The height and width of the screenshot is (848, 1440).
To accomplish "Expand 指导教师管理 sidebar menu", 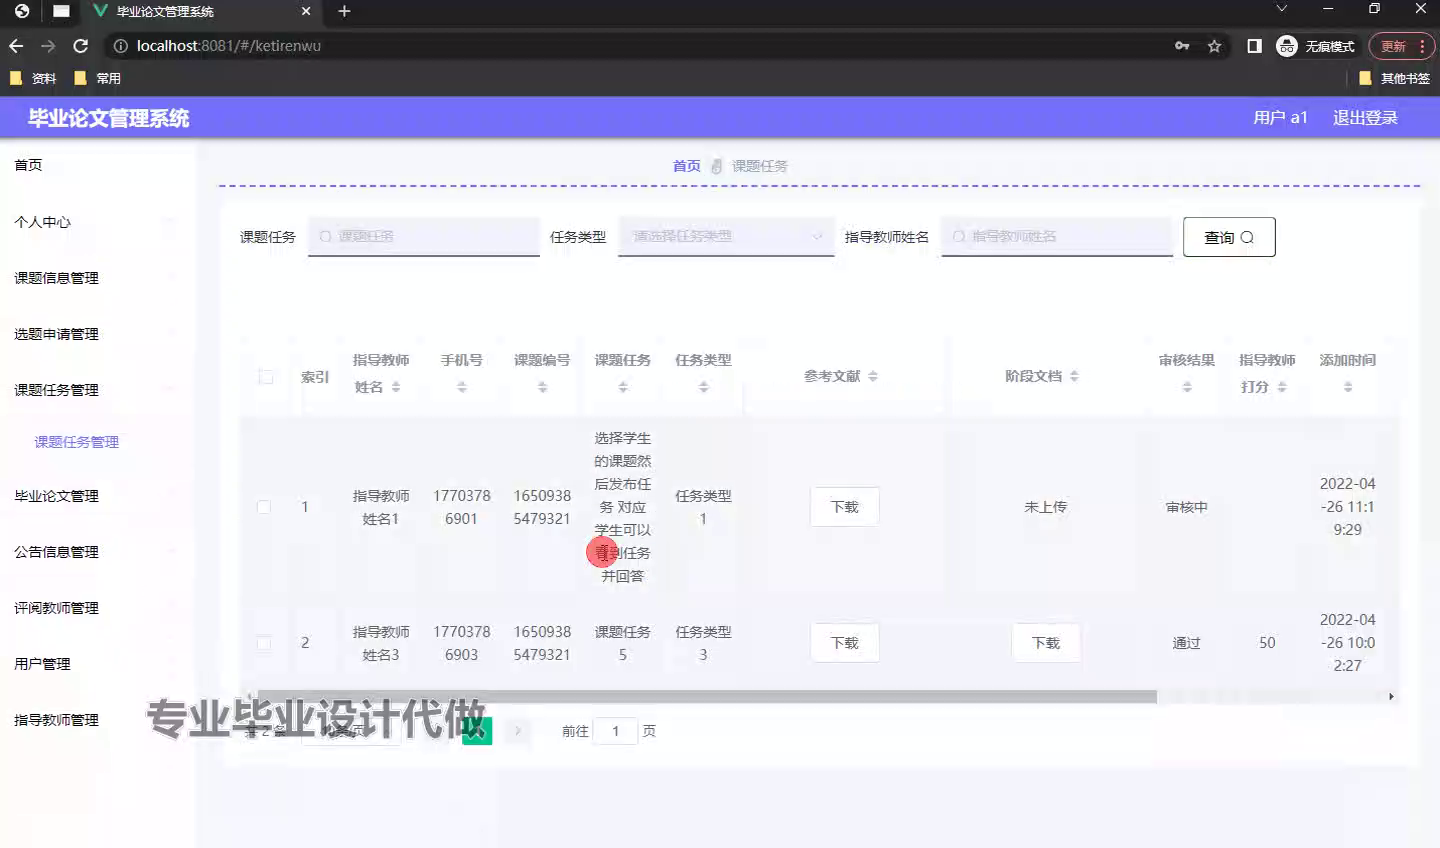I will coord(97,720).
